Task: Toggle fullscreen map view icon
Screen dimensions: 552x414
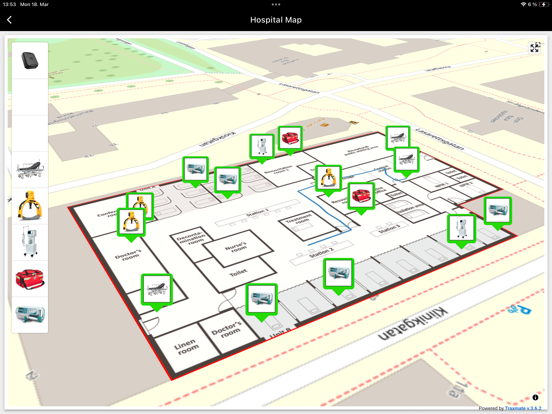Action: click(x=535, y=47)
